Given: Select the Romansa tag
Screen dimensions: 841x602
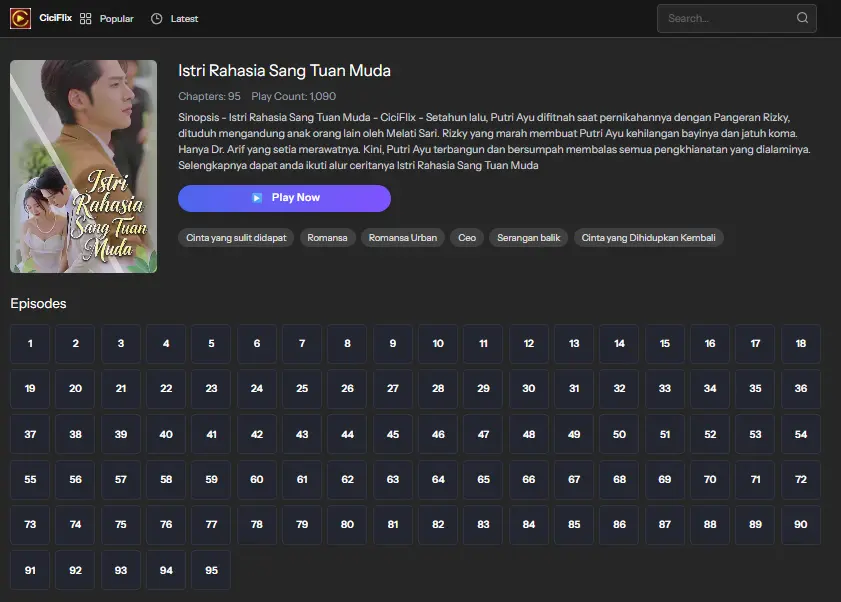Looking at the screenshot, I should [x=328, y=238].
